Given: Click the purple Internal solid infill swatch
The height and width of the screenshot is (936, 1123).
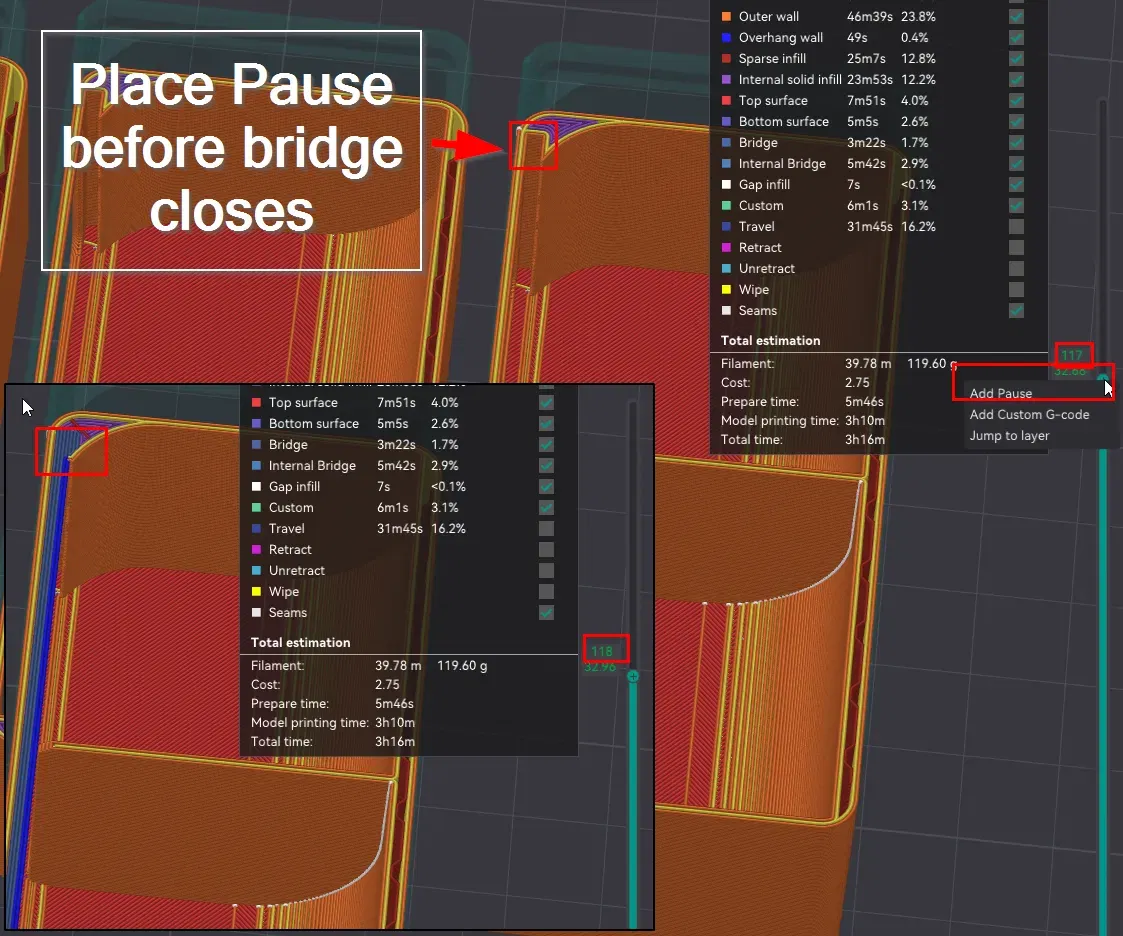Looking at the screenshot, I should pos(726,79).
